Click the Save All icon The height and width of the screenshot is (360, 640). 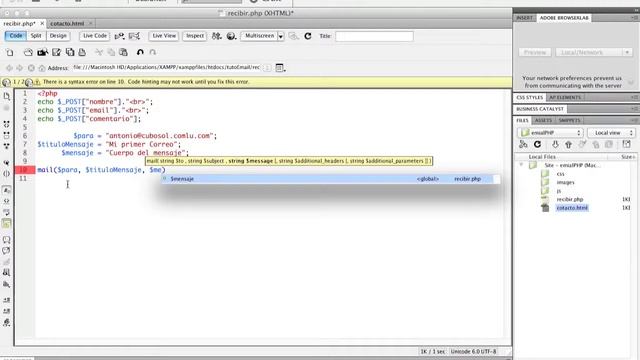70,52
